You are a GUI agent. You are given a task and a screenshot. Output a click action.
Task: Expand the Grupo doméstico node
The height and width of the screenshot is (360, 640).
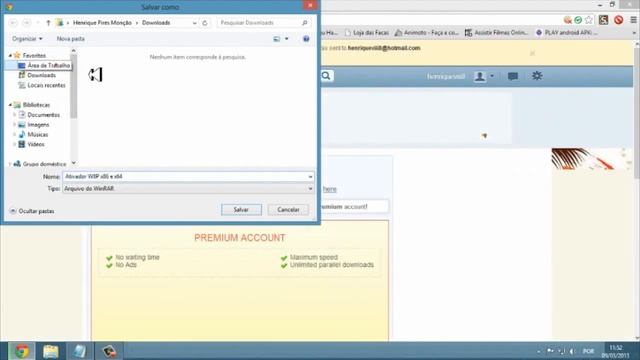point(10,164)
